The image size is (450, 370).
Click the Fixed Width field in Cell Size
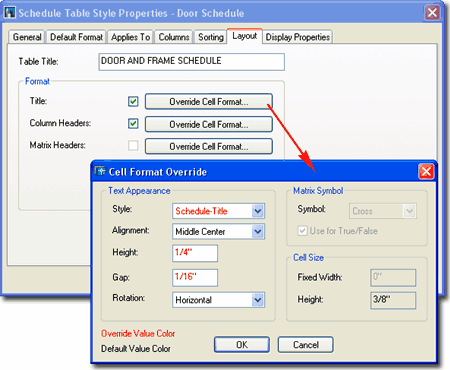pos(393,278)
